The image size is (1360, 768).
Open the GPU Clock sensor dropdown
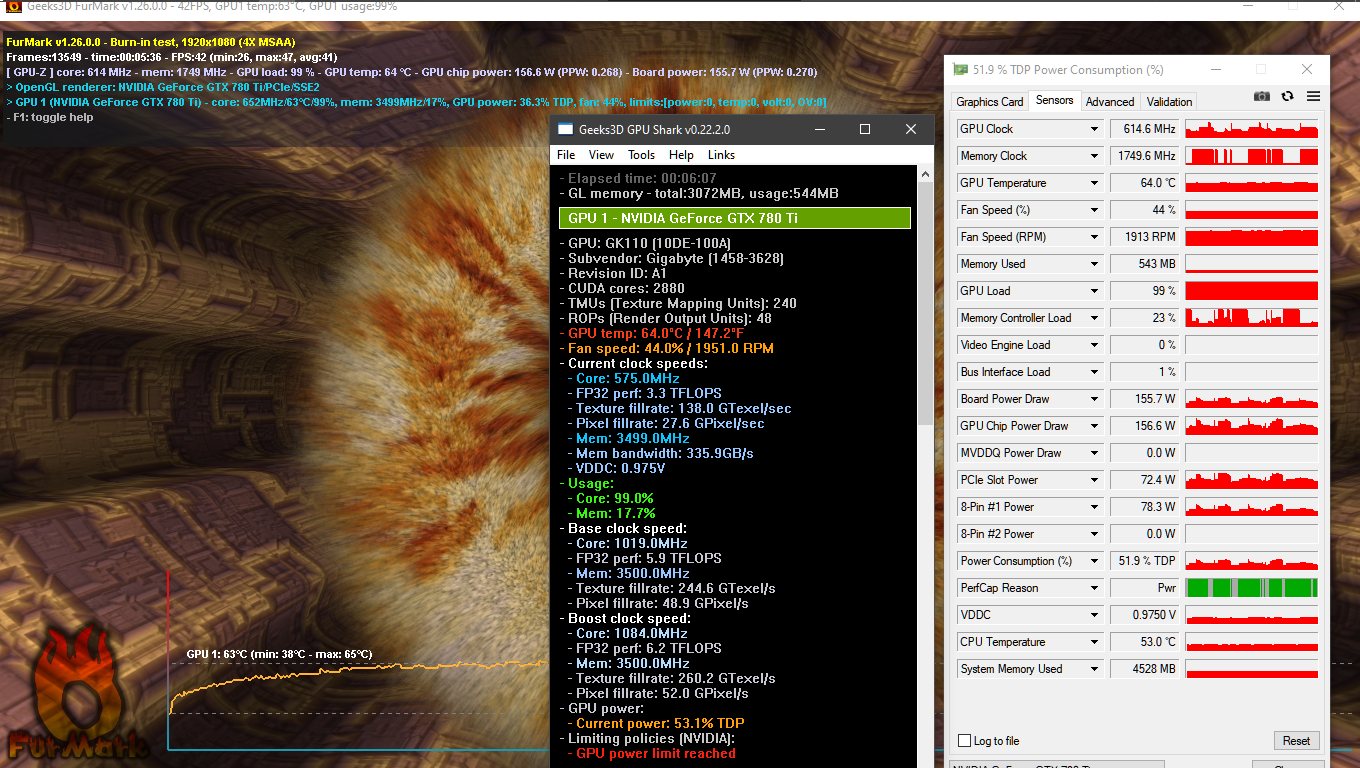coord(1094,129)
